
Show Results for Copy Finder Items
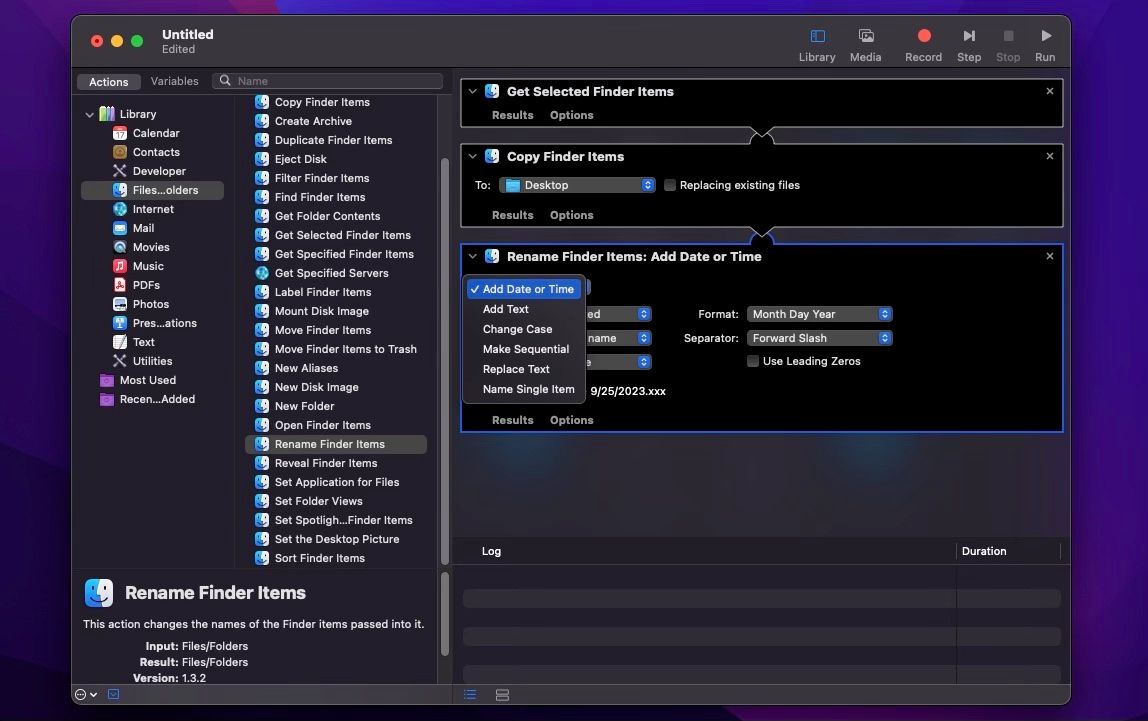512,214
